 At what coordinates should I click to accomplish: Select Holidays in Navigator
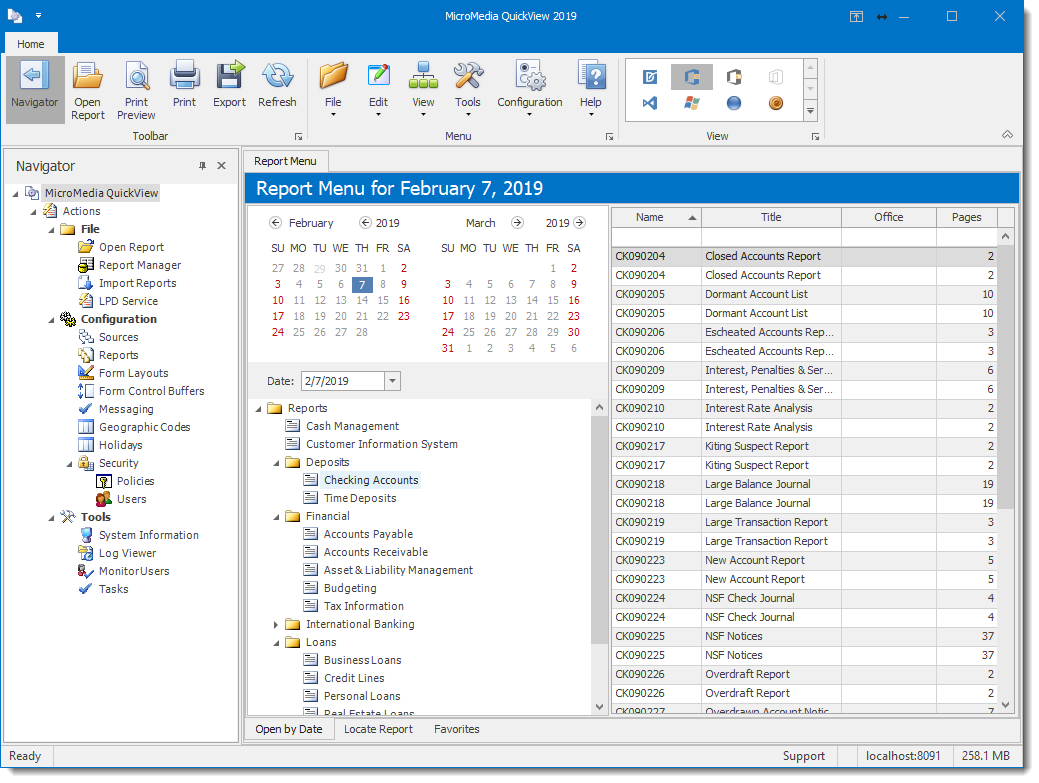(120, 445)
